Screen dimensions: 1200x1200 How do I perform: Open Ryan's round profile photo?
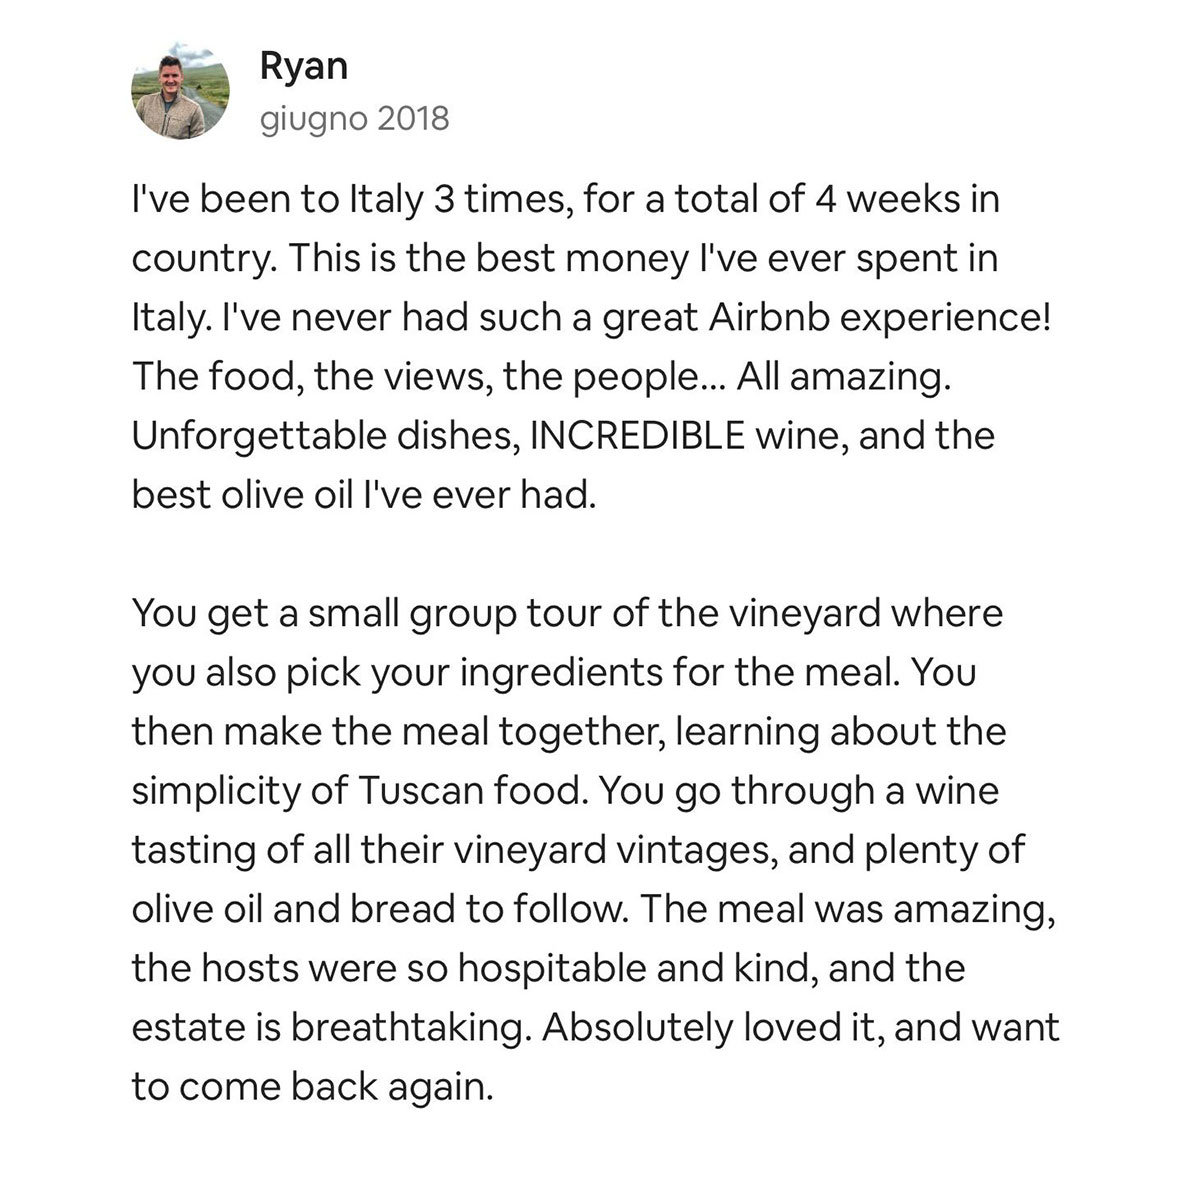[181, 91]
